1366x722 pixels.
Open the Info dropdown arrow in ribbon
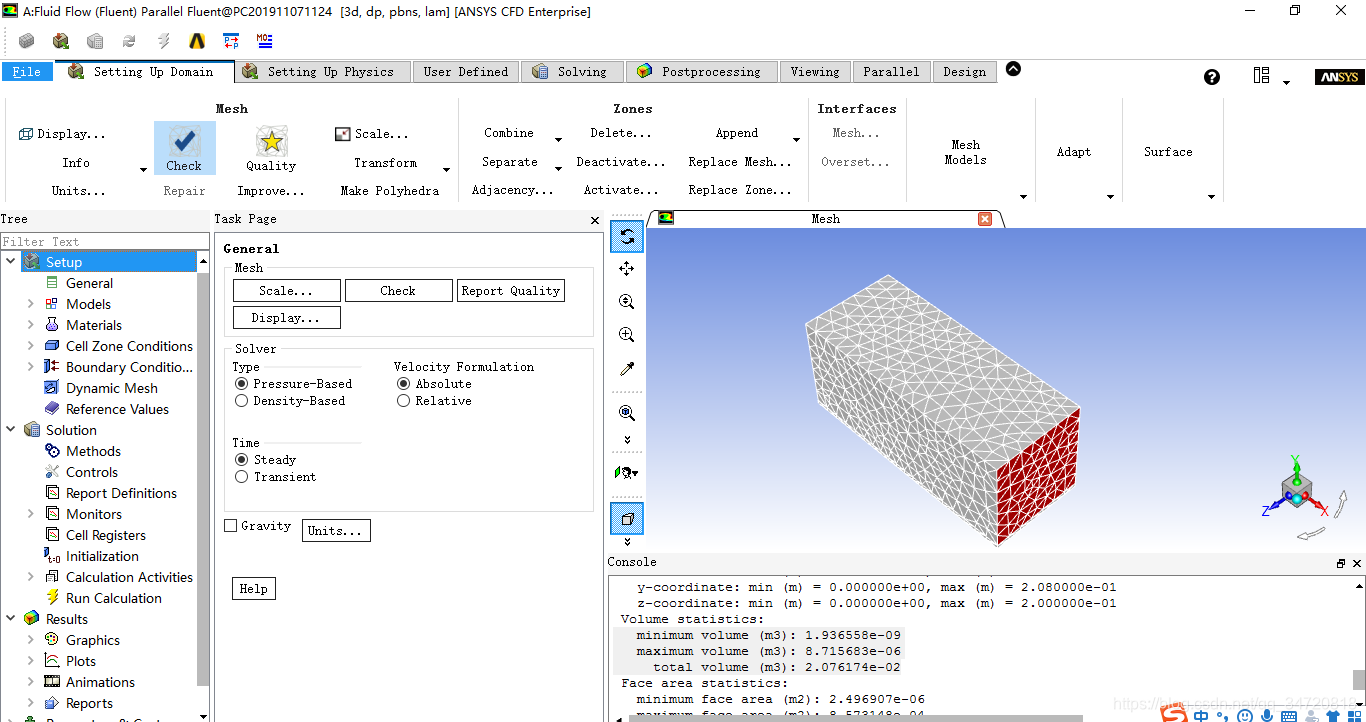(x=143, y=169)
